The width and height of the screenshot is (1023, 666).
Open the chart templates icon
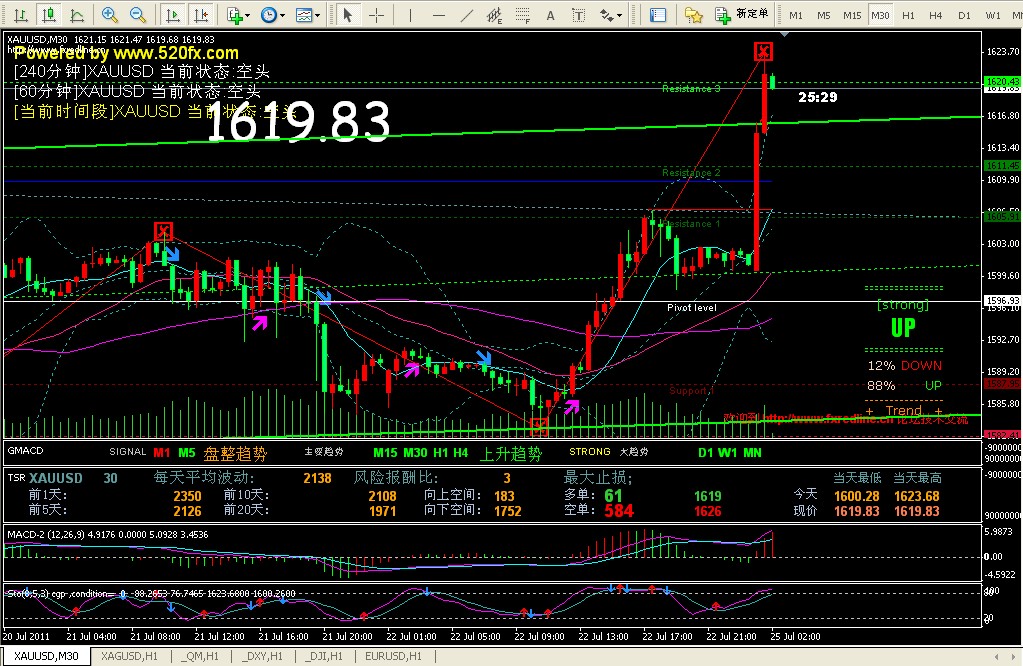pos(303,14)
